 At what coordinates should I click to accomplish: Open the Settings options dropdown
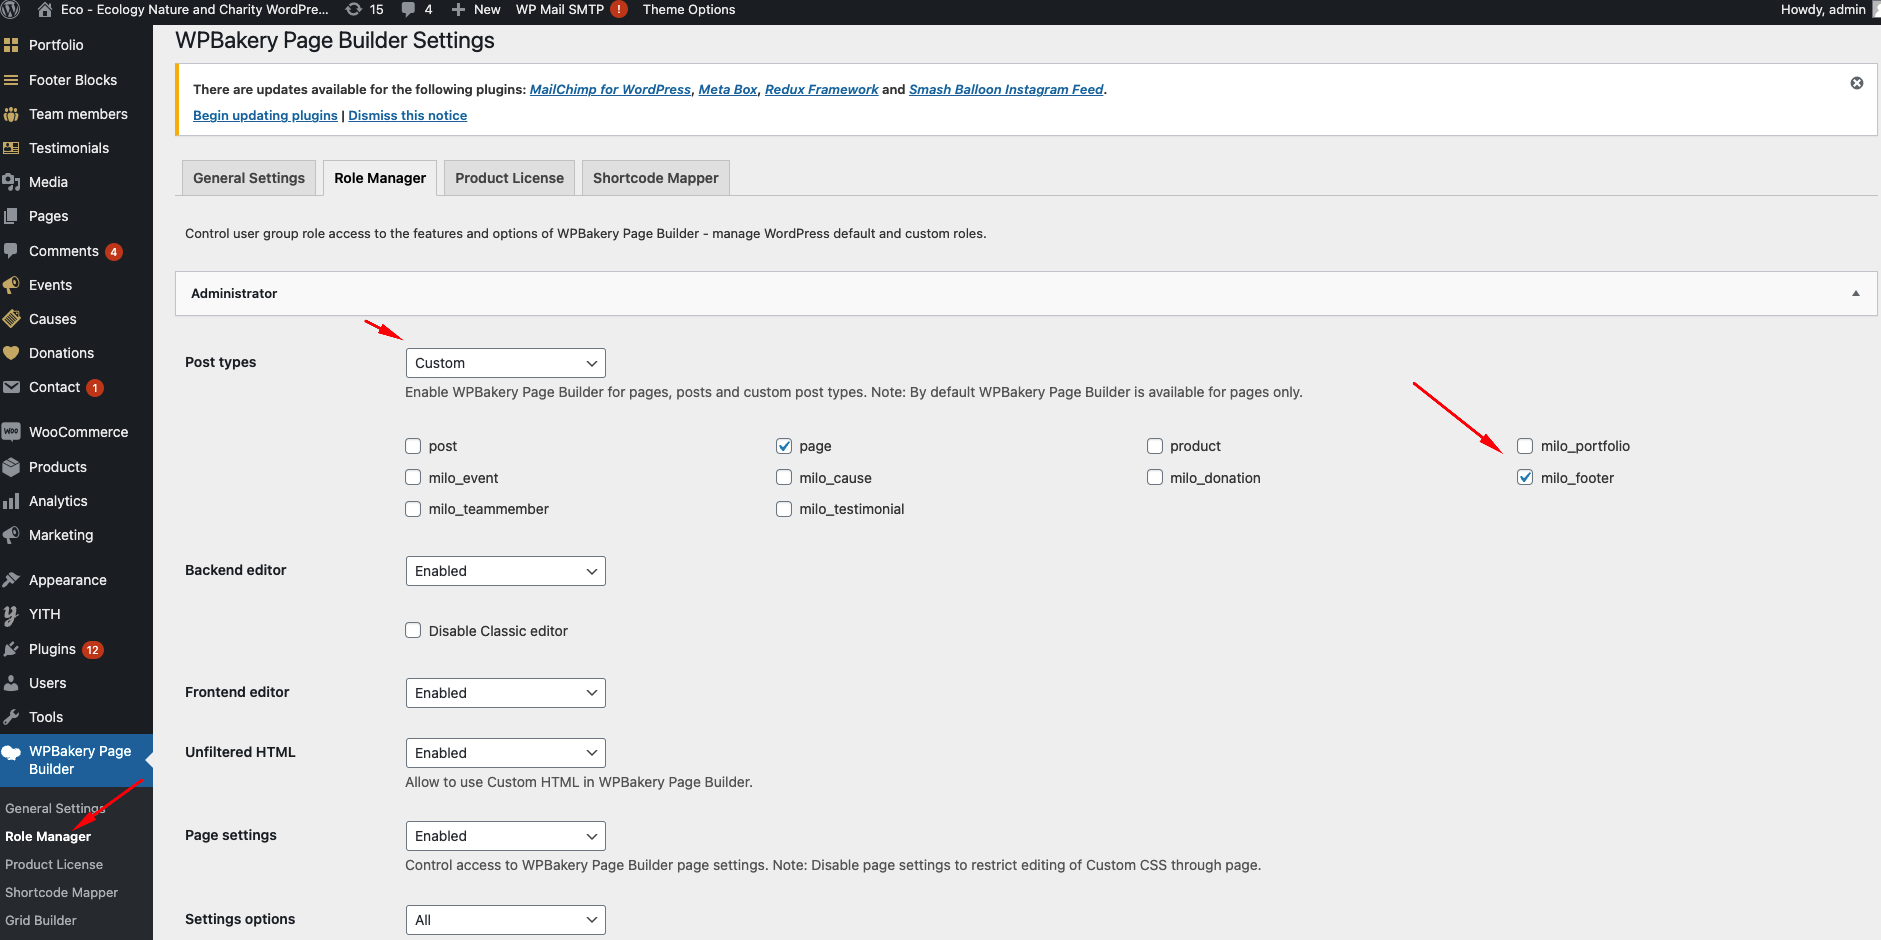[506, 920]
